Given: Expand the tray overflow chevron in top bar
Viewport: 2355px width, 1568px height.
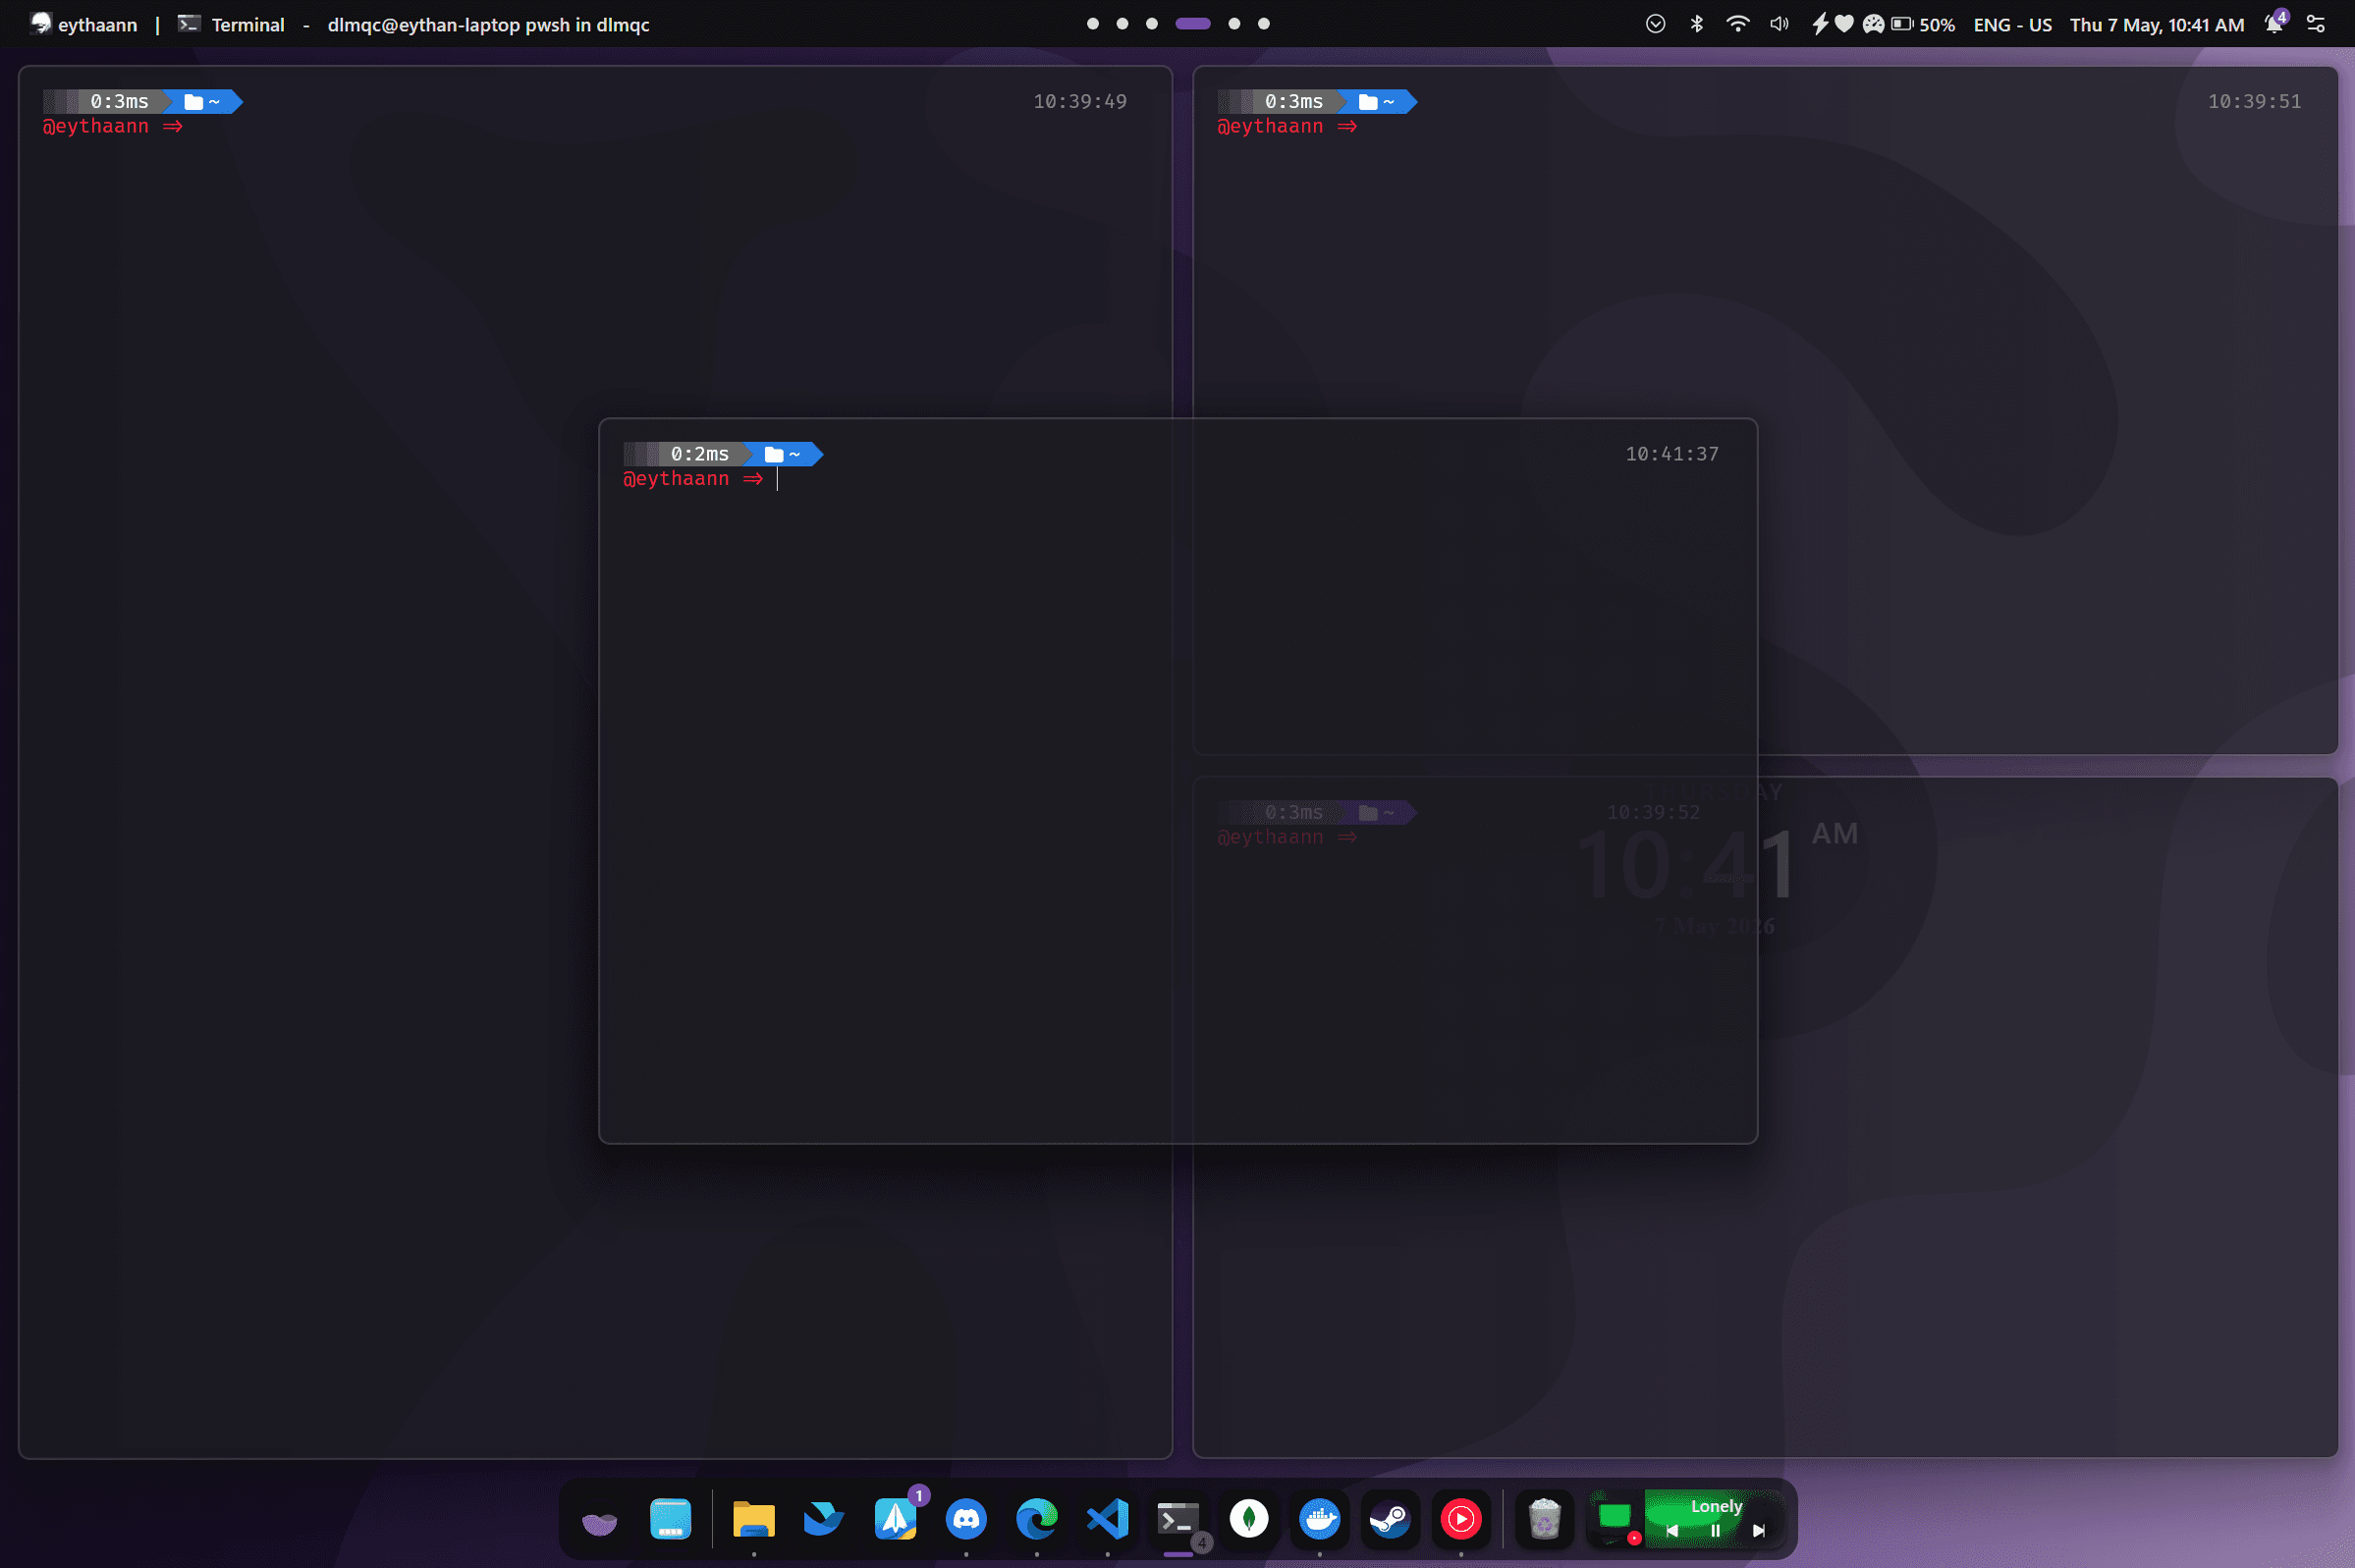Looking at the screenshot, I should (x=1655, y=24).
